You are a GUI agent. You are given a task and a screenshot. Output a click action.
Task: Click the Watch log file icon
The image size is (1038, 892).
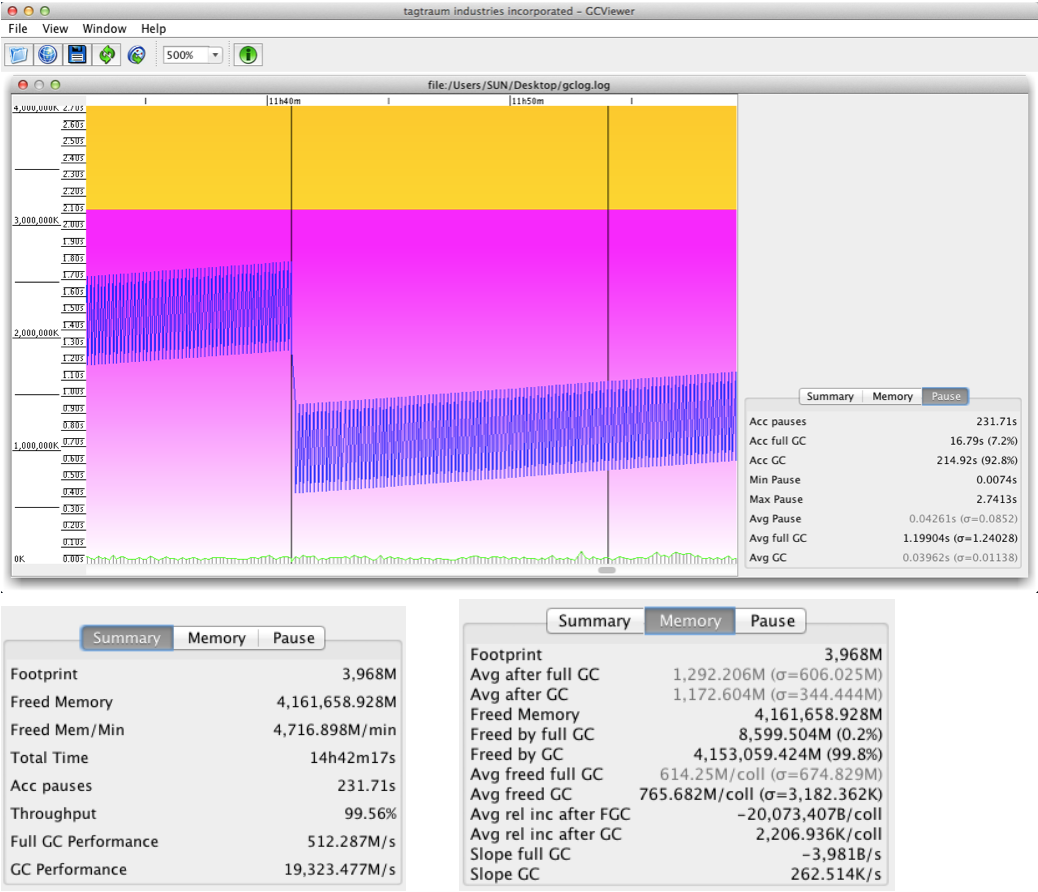(x=137, y=55)
